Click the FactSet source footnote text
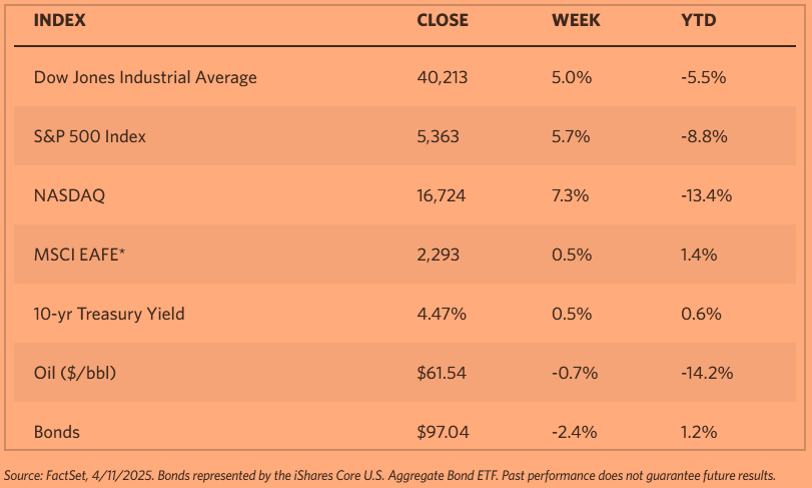The image size is (812, 488). (x=390, y=475)
